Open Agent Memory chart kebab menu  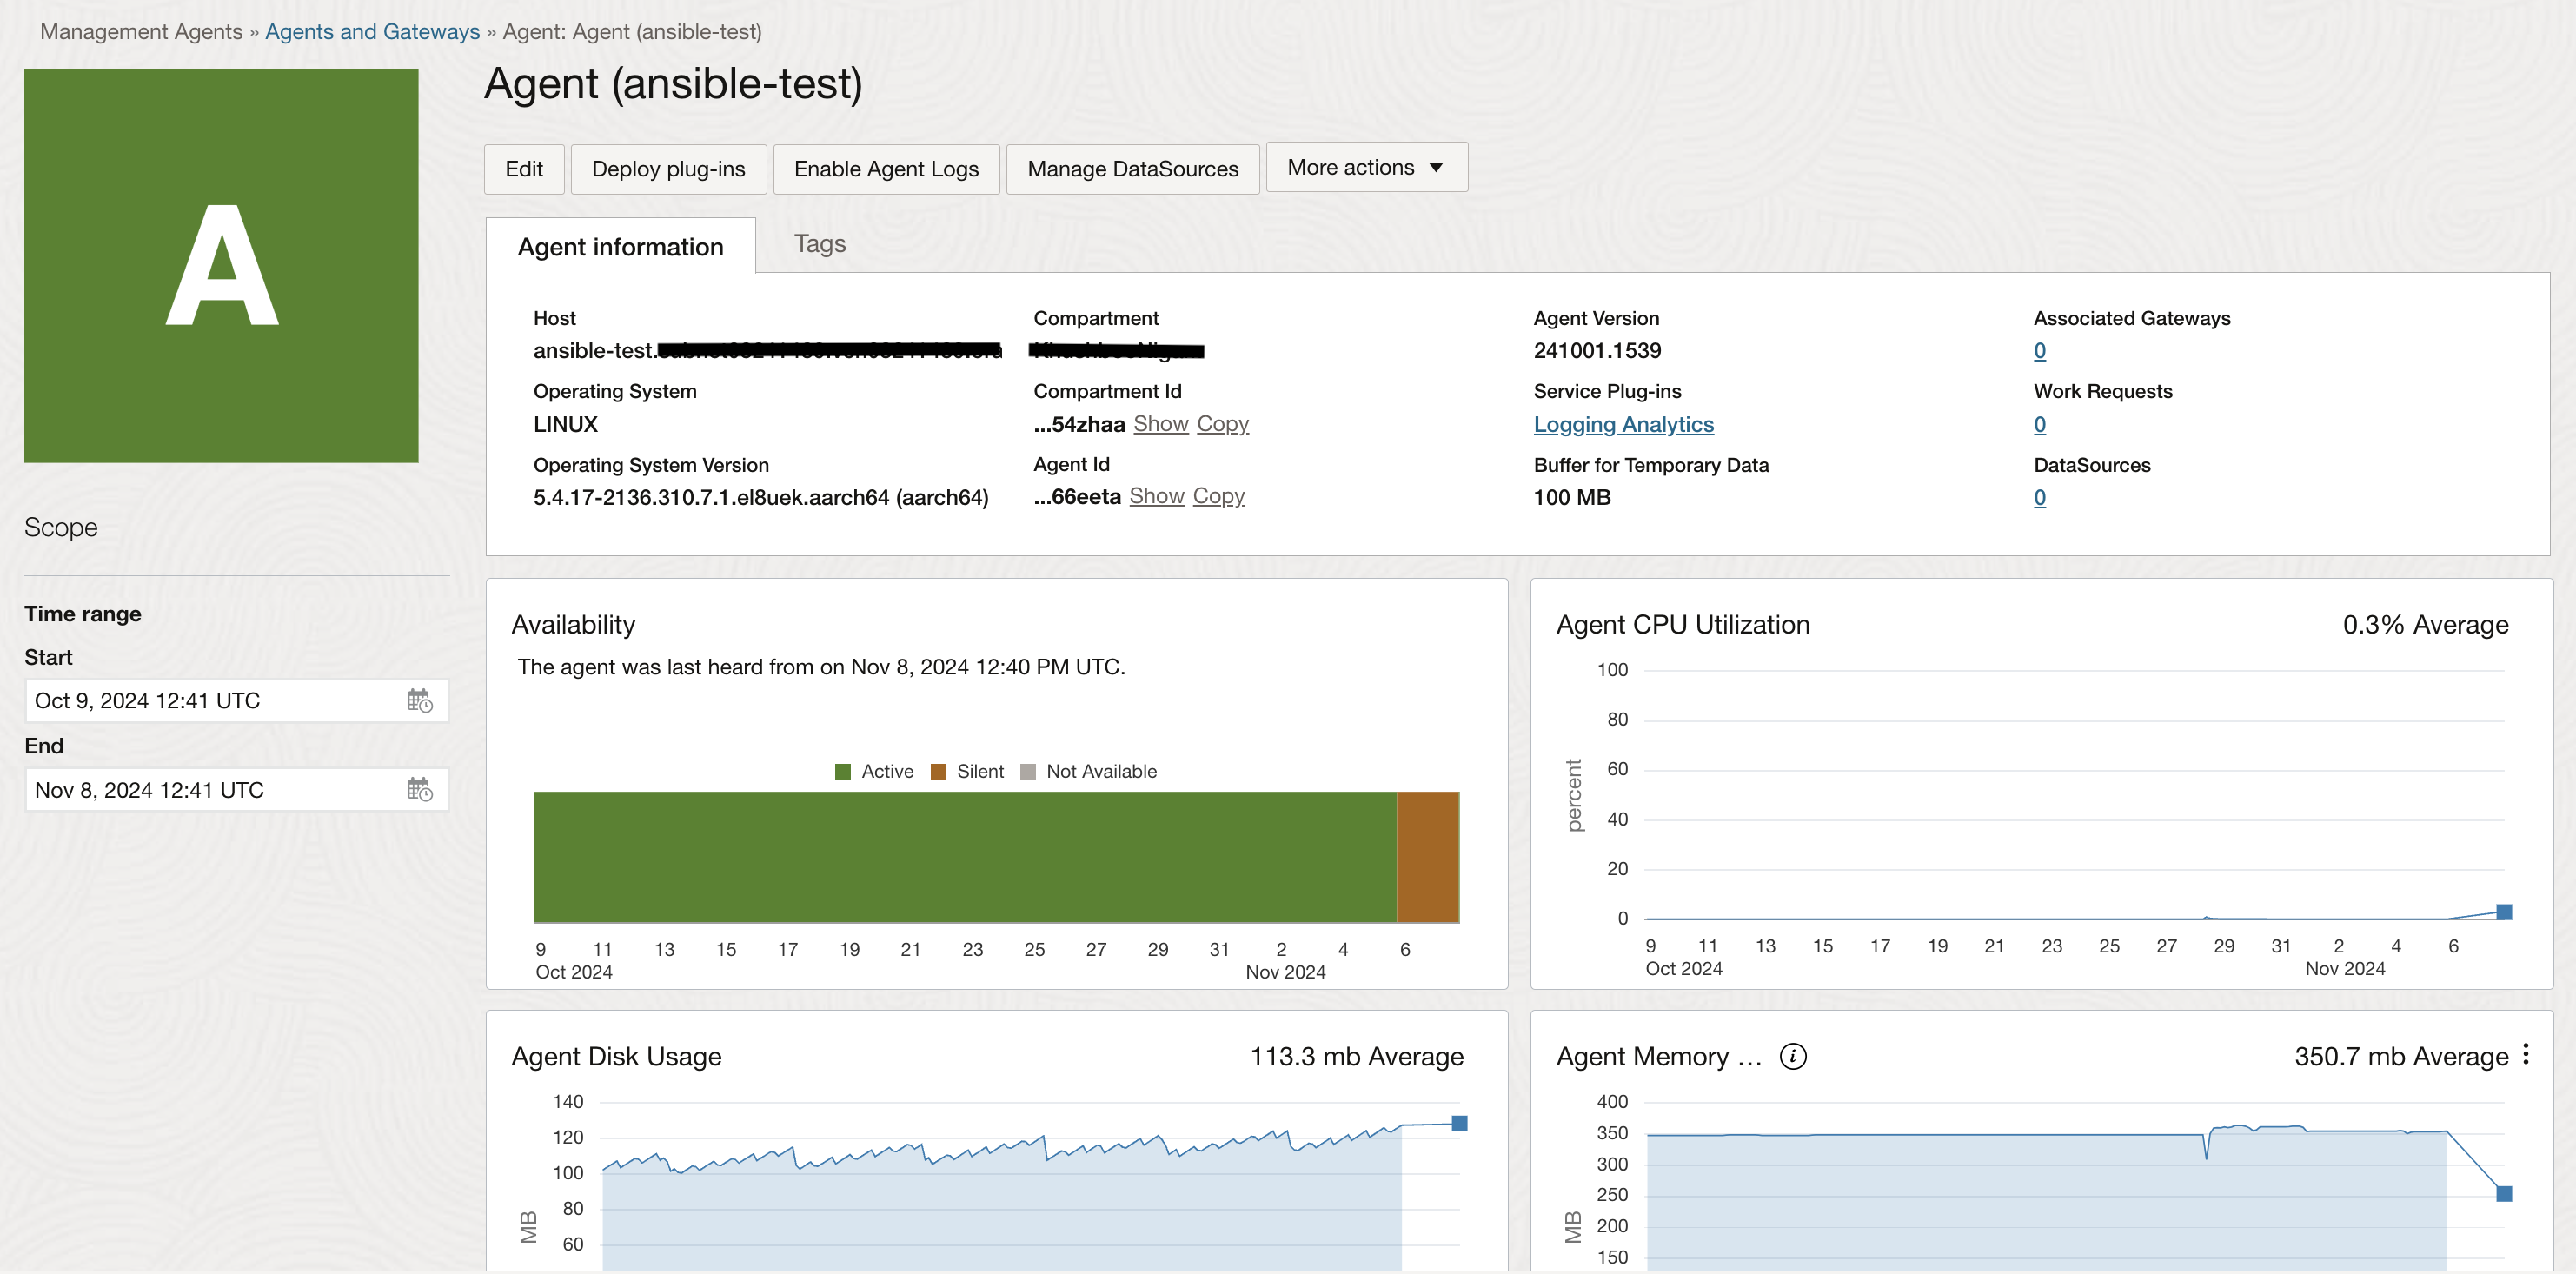tap(2526, 1054)
